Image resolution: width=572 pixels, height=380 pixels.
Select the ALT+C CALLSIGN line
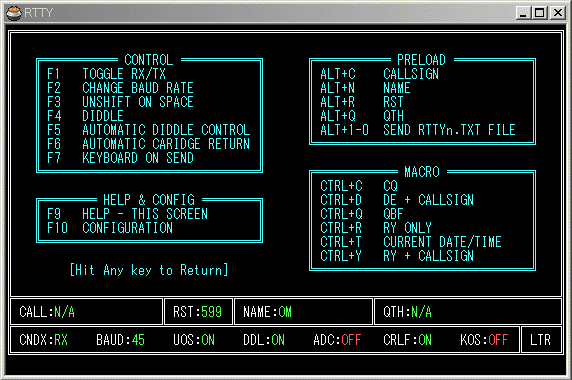[379, 74]
